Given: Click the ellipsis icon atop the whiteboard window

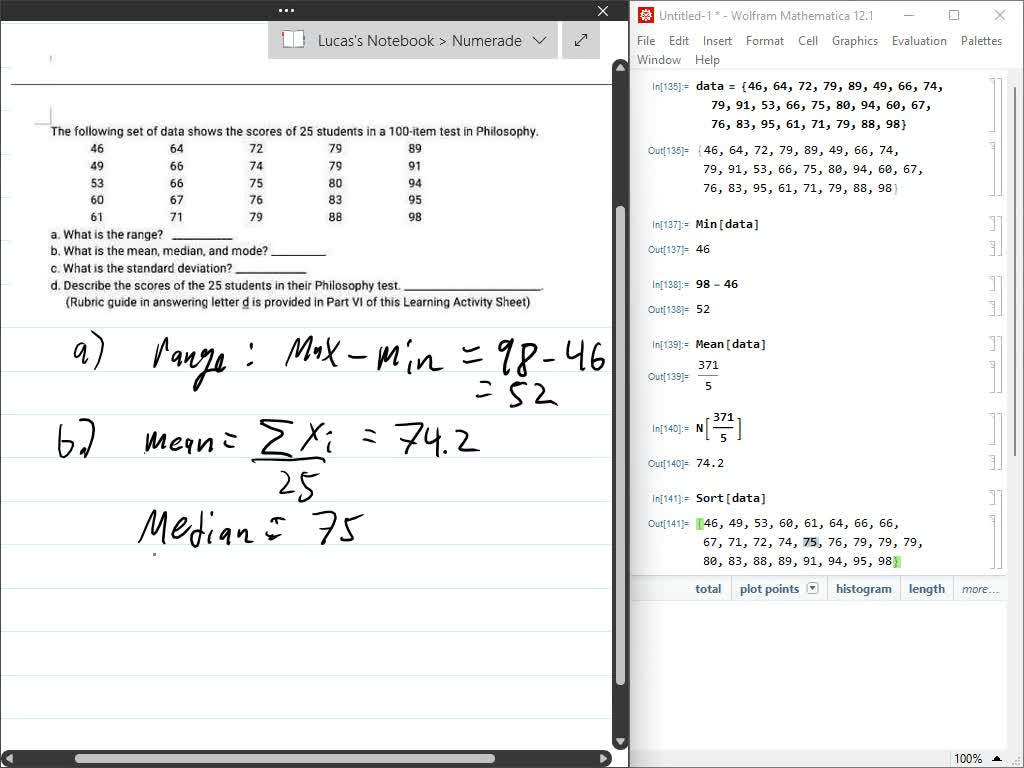Looking at the screenshot, I should coord(286,10).
